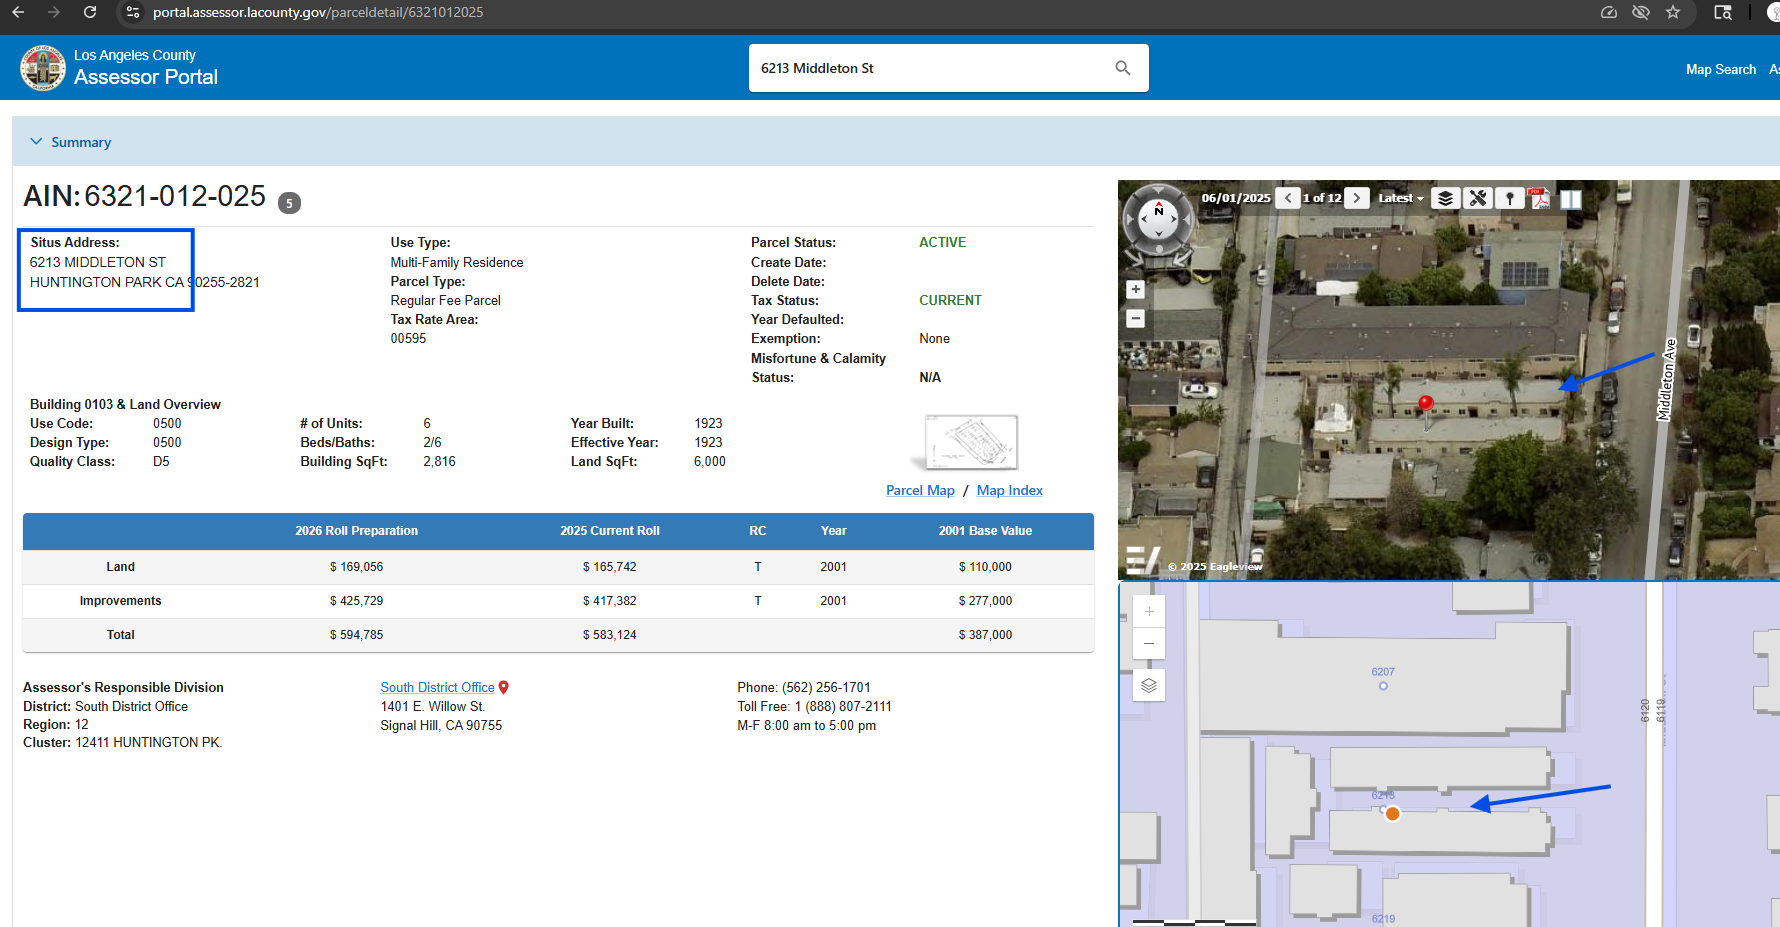This screenshot has width=1780, height=927.
Task: Open the aerial imagery layers panel
Action: pos(1445,198)
